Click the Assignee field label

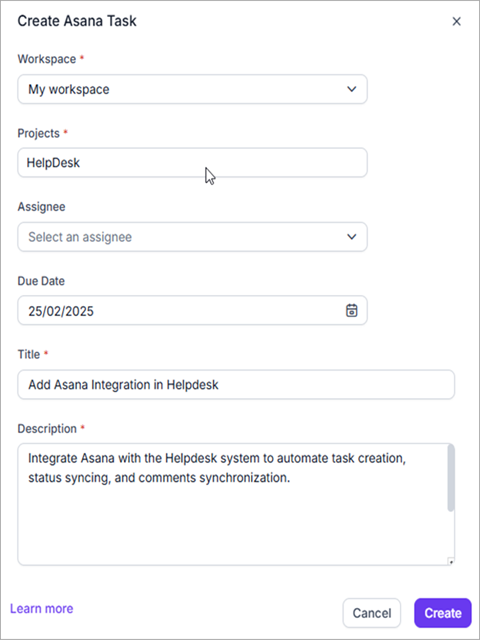41,207
